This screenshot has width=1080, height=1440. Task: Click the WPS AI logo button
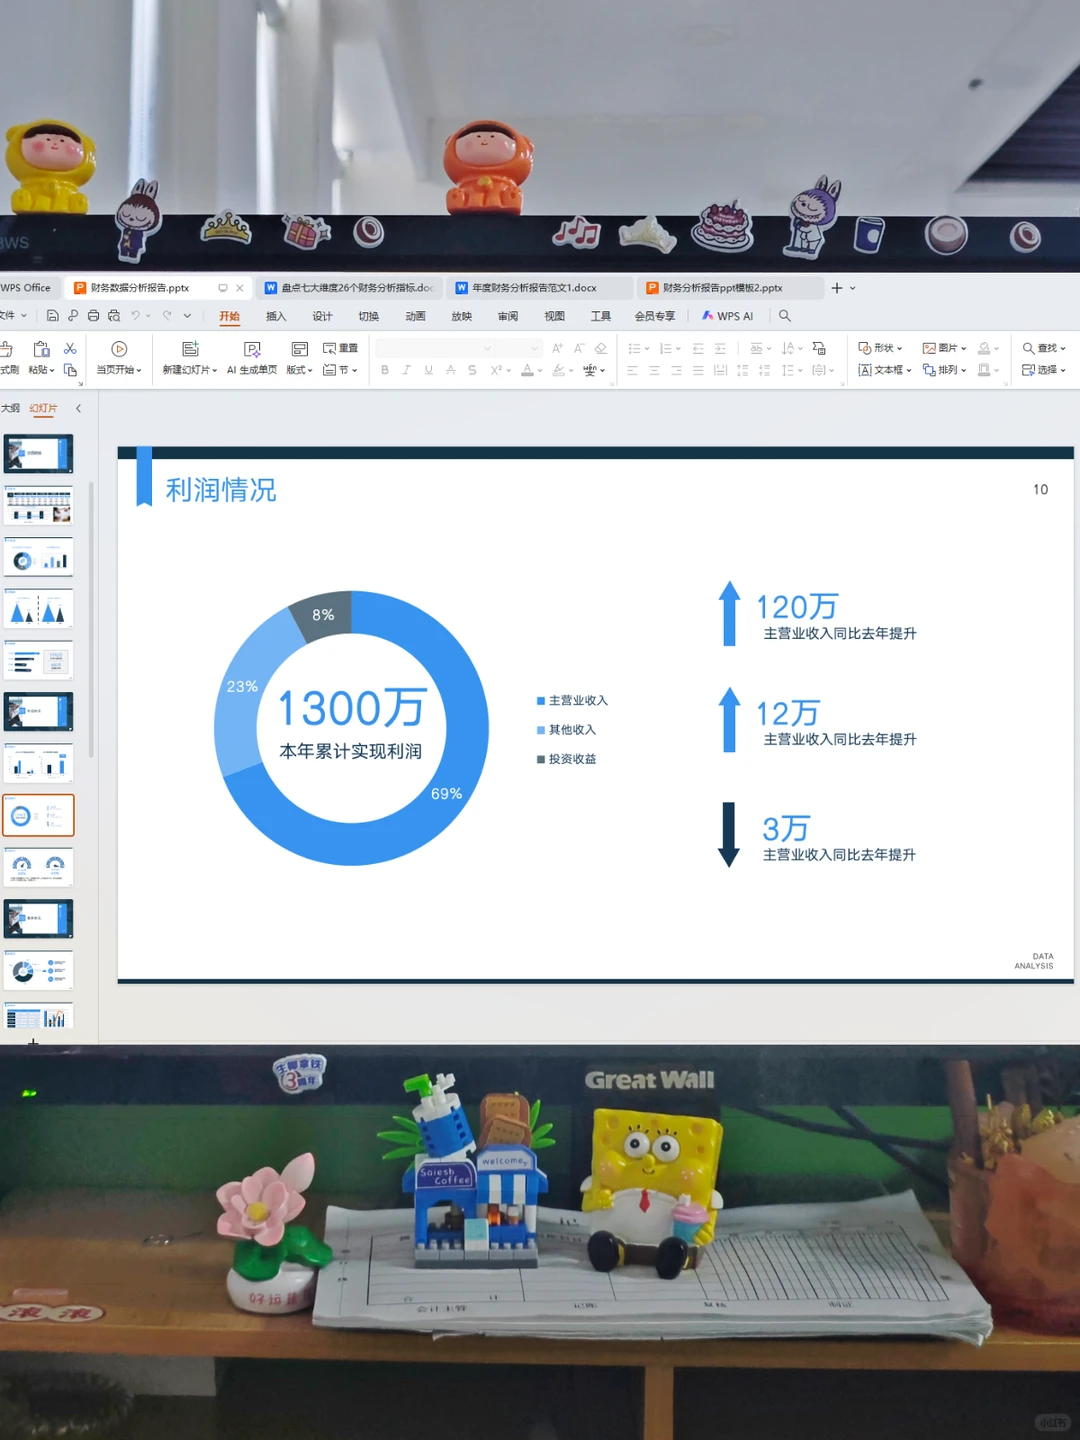(727, 316)
